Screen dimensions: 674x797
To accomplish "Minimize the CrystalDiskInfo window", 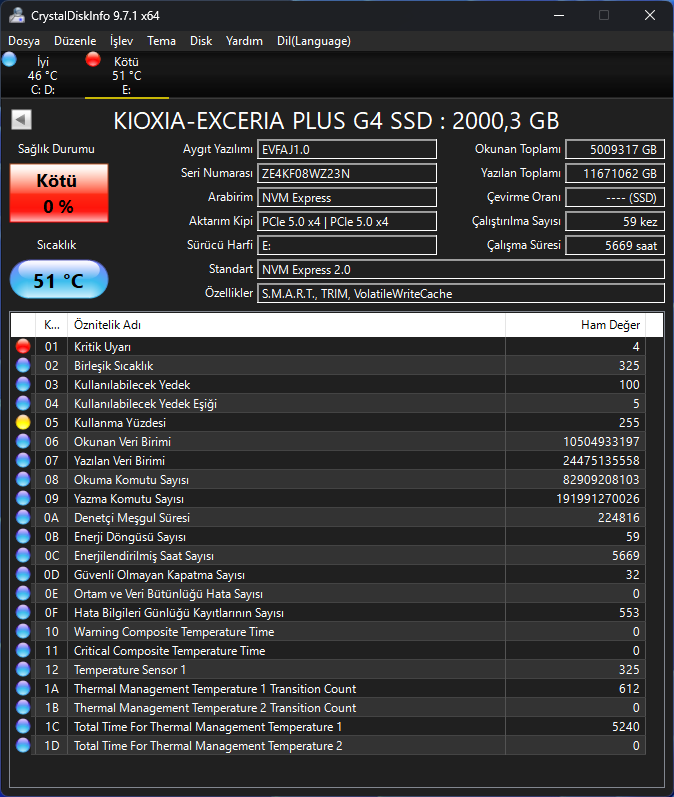I will point(559,15).
